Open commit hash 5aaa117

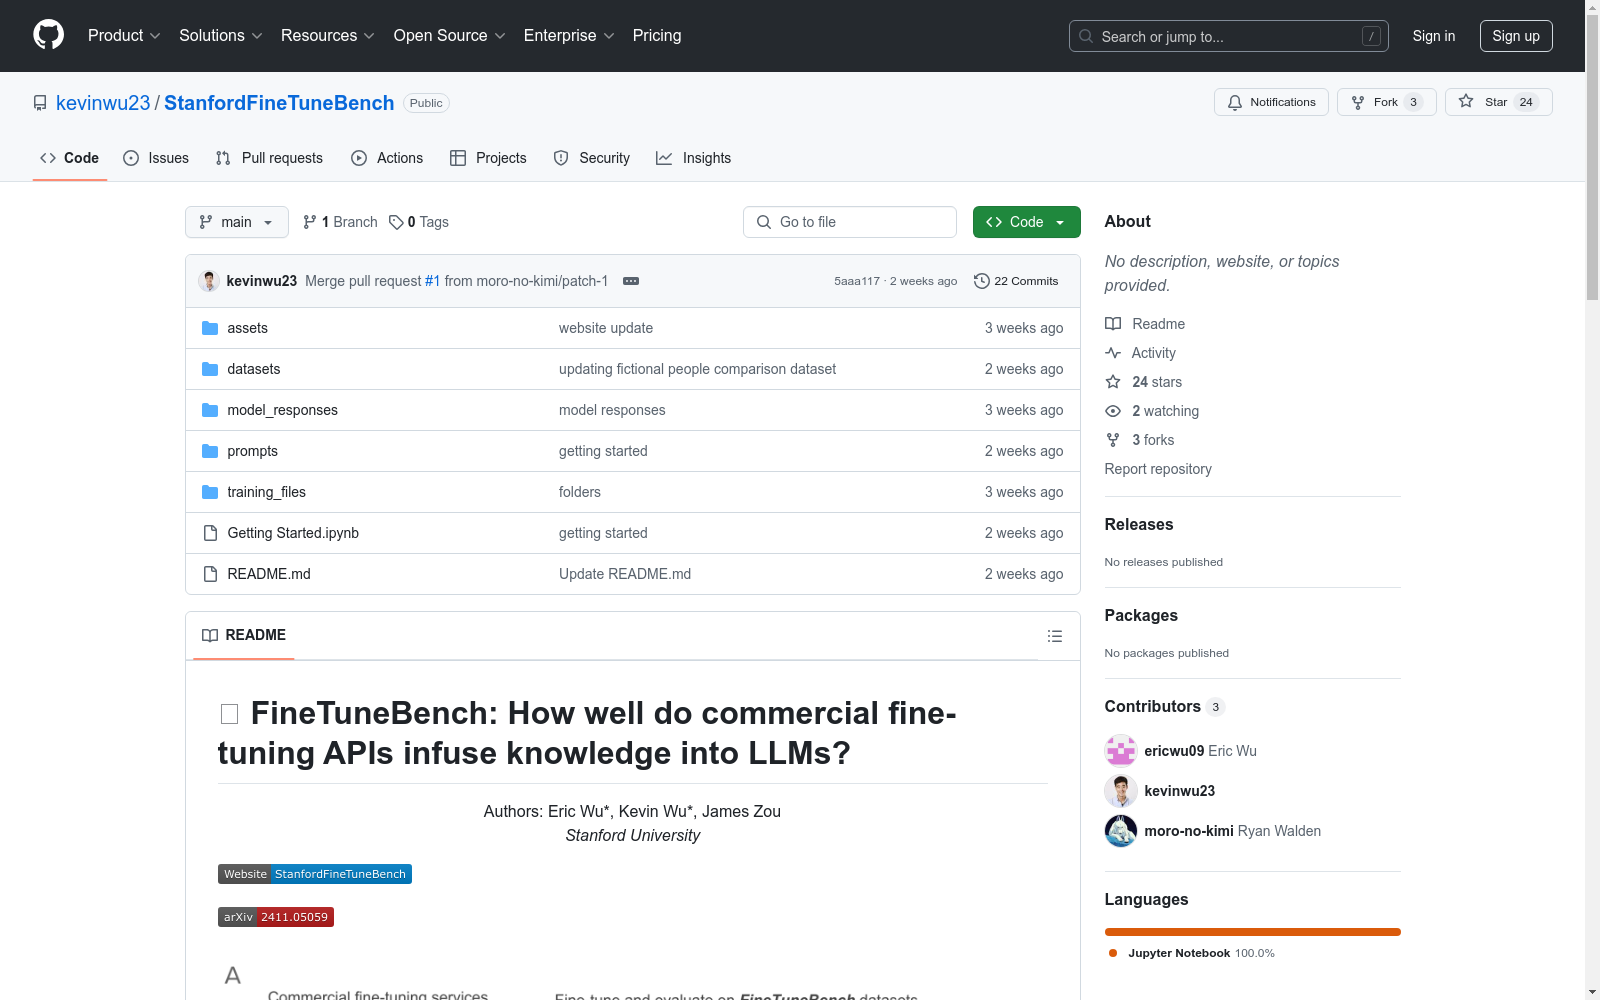857,281
